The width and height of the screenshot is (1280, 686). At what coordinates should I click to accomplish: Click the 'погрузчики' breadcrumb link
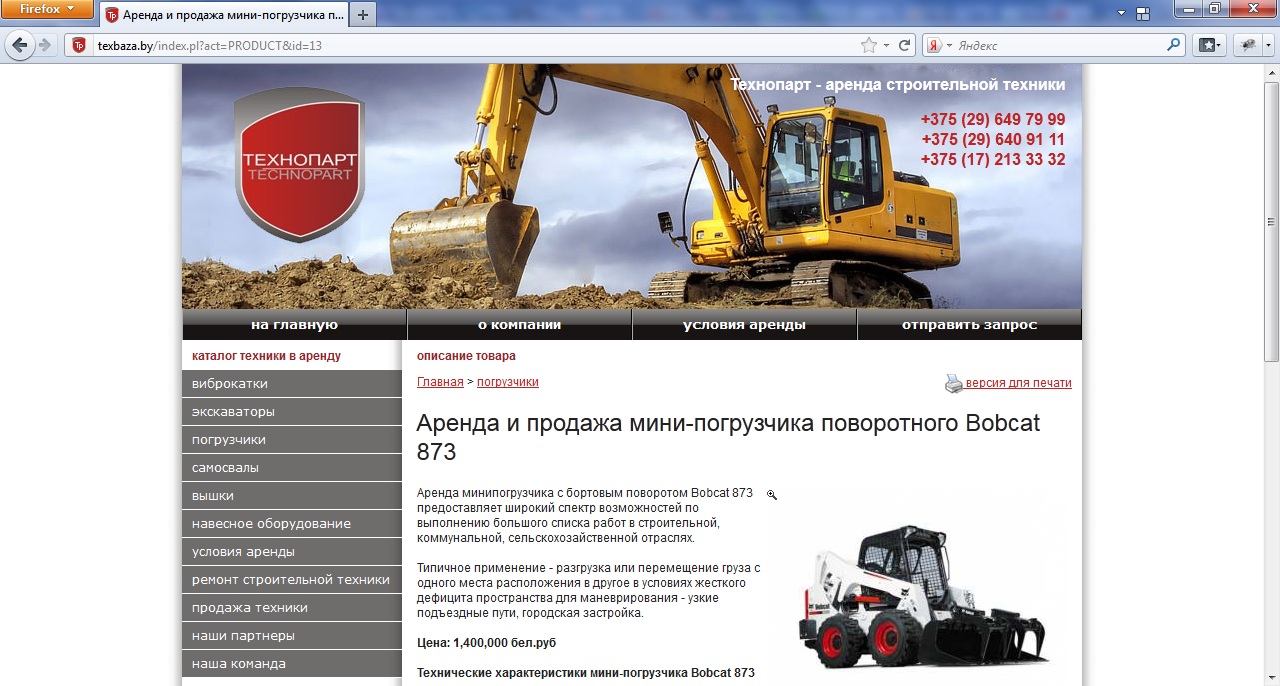tap(508, 382)
